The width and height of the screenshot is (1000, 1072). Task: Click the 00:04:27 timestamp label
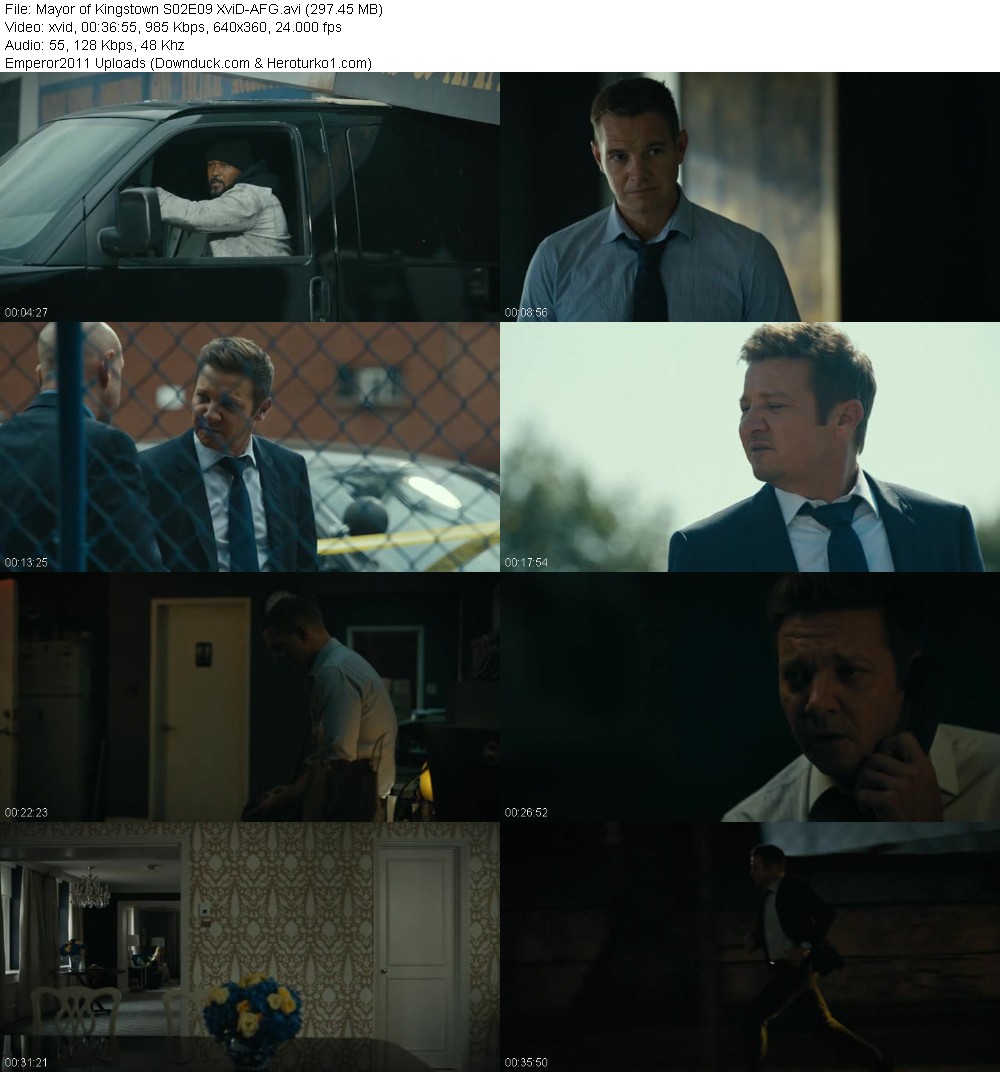(26, 312)
